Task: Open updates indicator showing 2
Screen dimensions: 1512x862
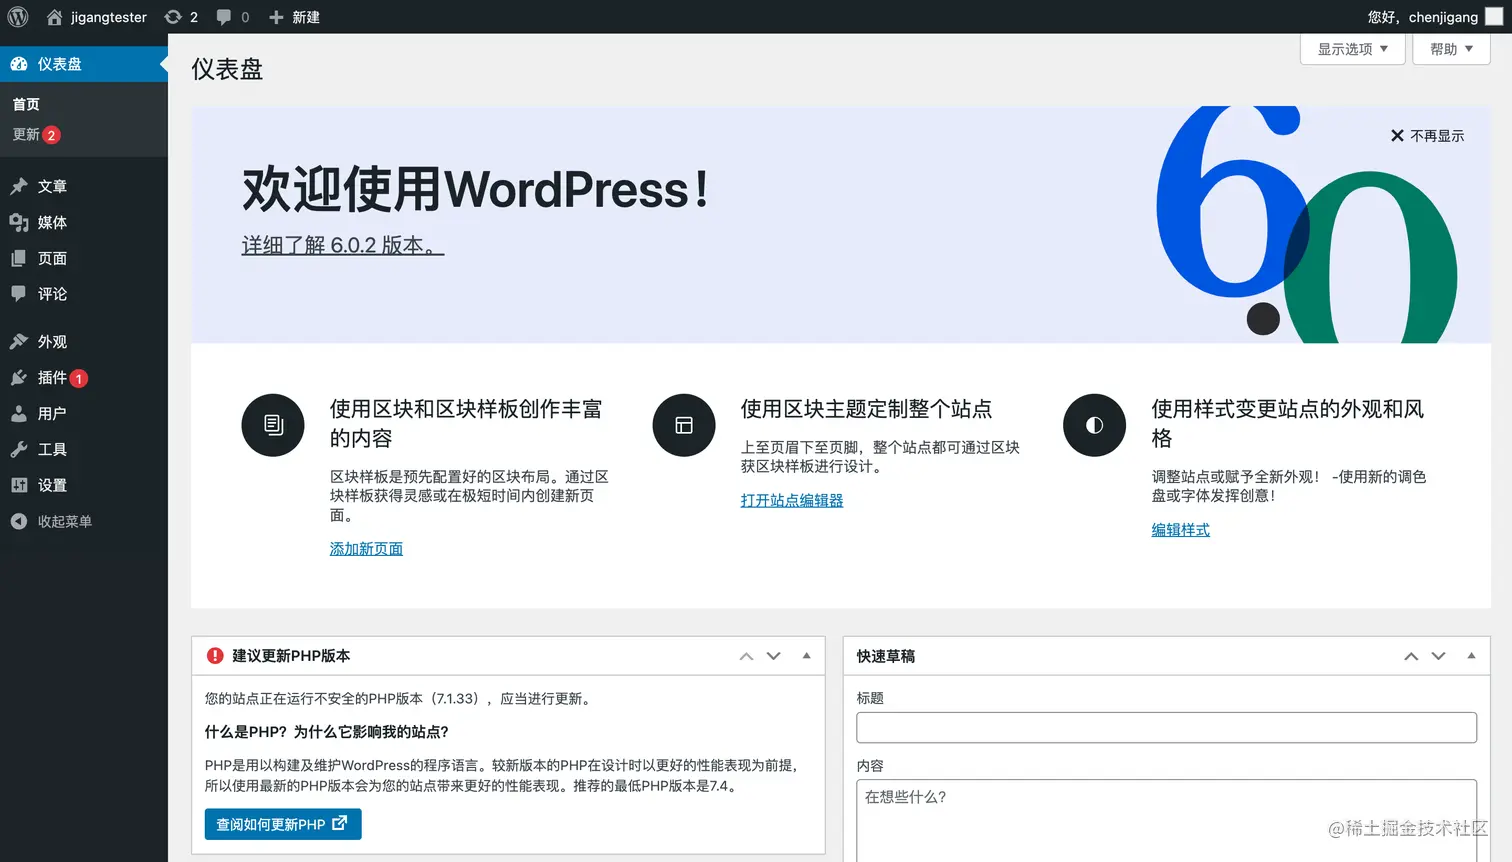Action: (181, 17)
